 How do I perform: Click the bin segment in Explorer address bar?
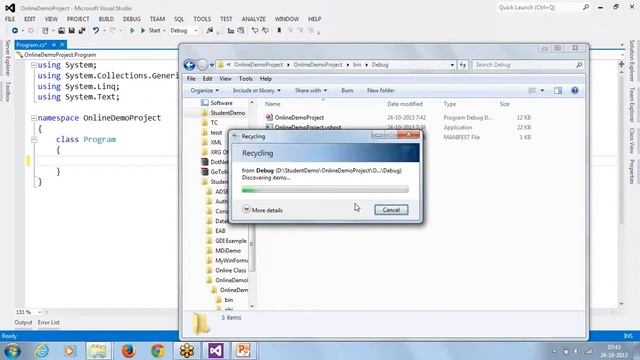pos(357,65)
